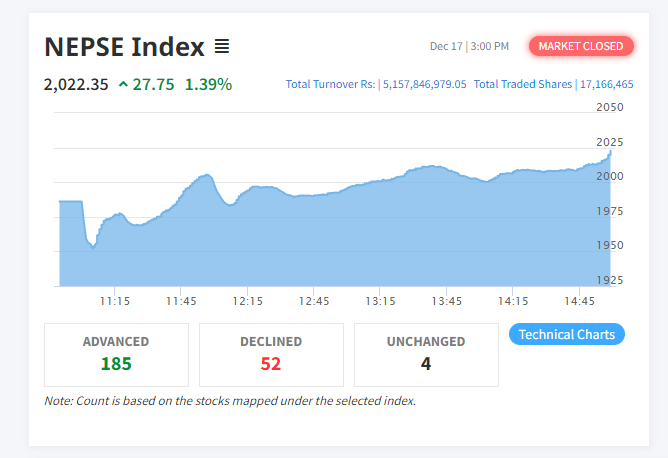668x458 pixels.
Task: Click the Total Traded Shares value
Action: click(605, 85)
